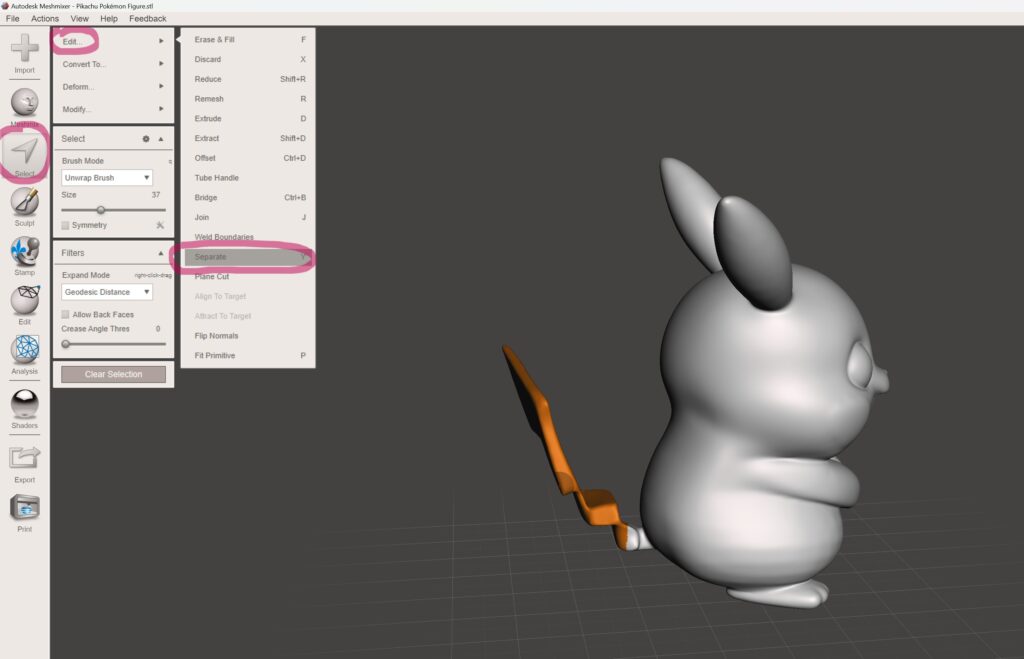This screenshot has width=1024, height=659.
Task: Click the brush Size slider handle
Action: (x=100, y=210)
